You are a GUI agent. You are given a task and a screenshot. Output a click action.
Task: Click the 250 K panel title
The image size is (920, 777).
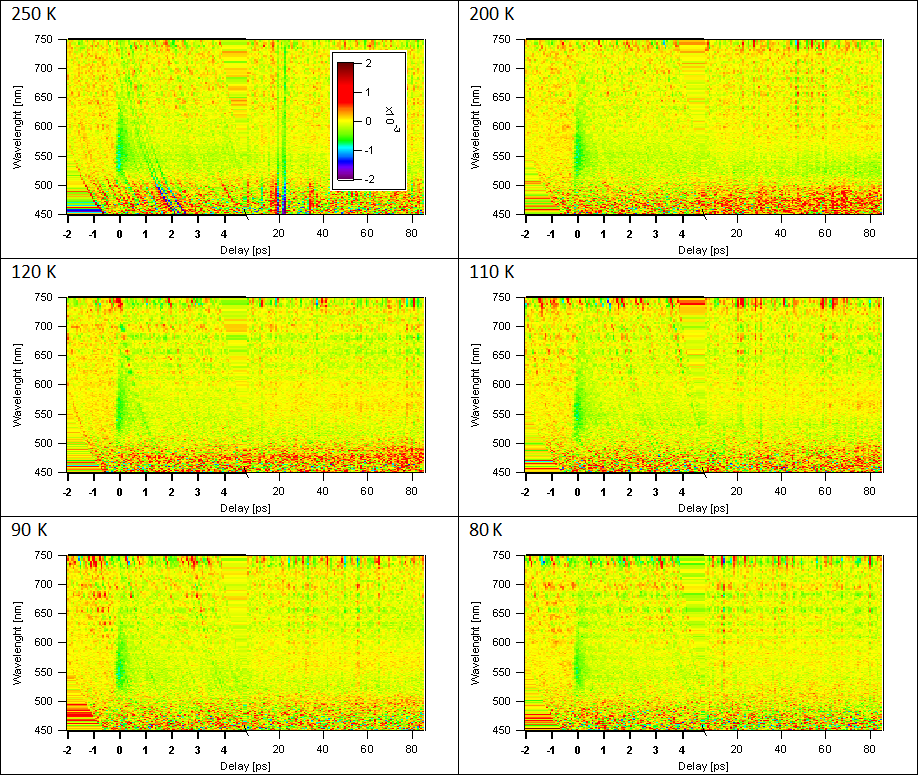pos(31,14)
